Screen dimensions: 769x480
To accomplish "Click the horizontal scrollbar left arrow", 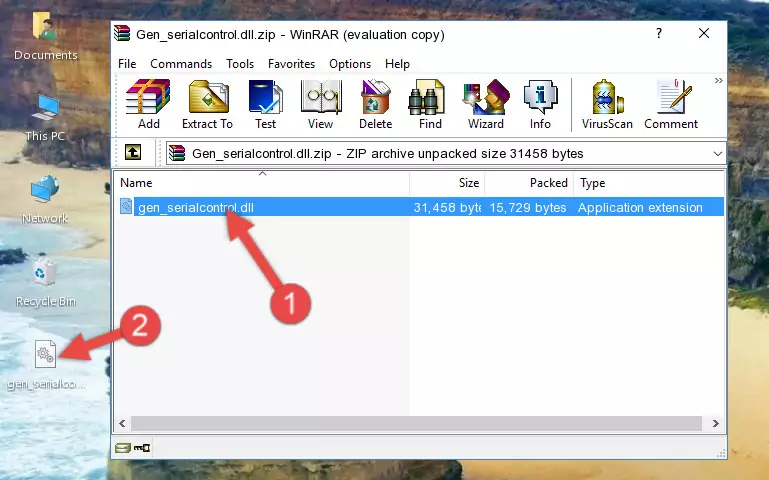I will (123, 423).
